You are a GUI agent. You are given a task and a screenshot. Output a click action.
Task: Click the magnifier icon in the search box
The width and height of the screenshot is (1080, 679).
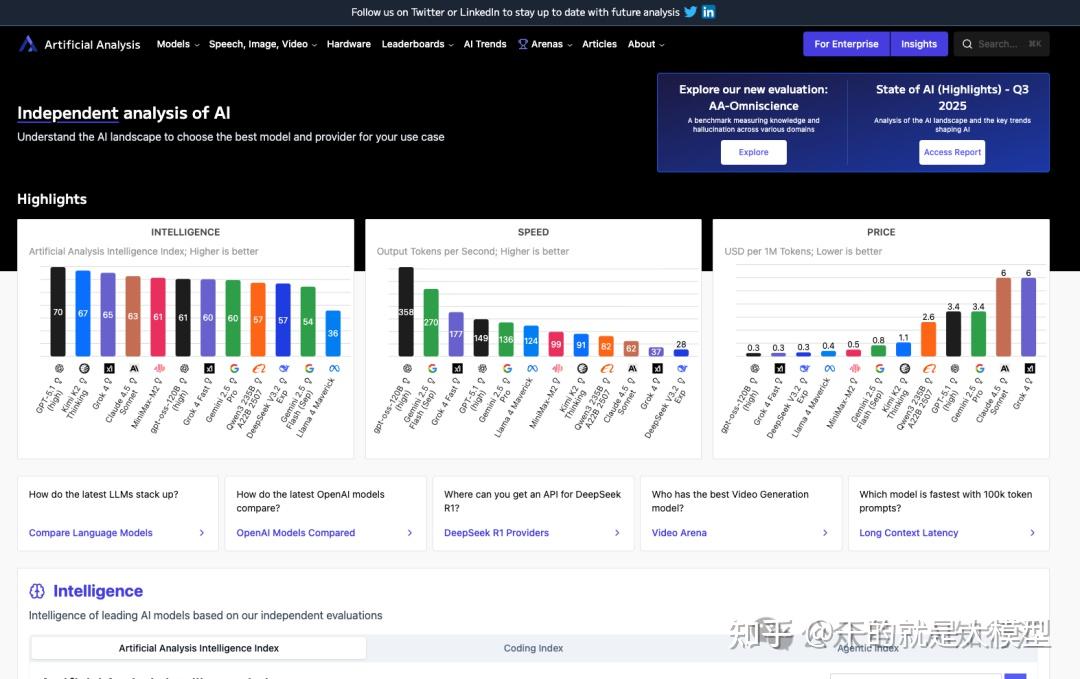point(967,44)
